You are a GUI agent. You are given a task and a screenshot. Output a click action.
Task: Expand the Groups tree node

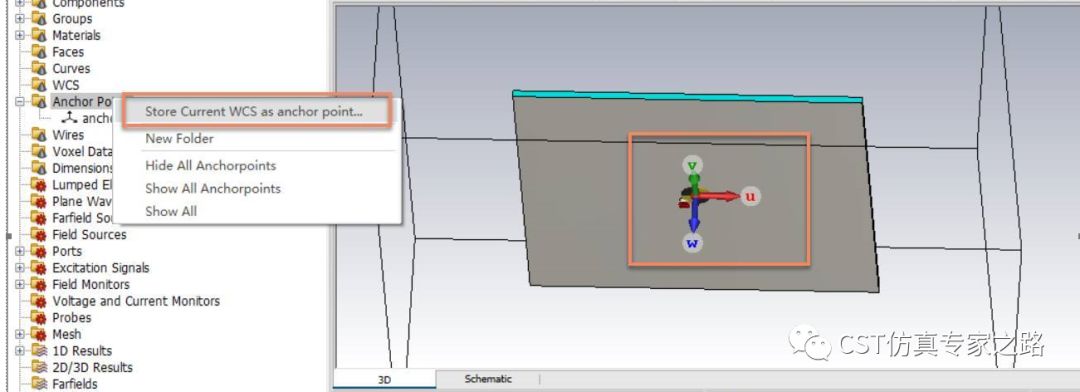click(20, 19)
